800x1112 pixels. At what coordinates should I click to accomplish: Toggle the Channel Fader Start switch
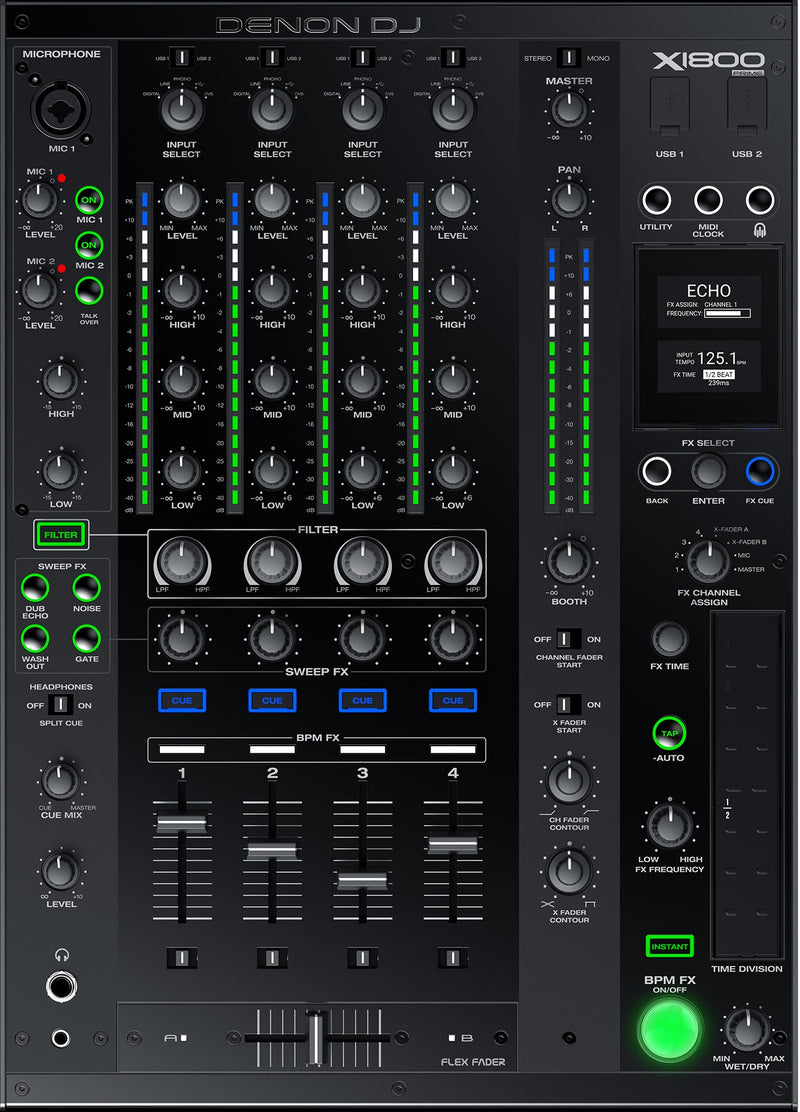click(x=568, y=639)
